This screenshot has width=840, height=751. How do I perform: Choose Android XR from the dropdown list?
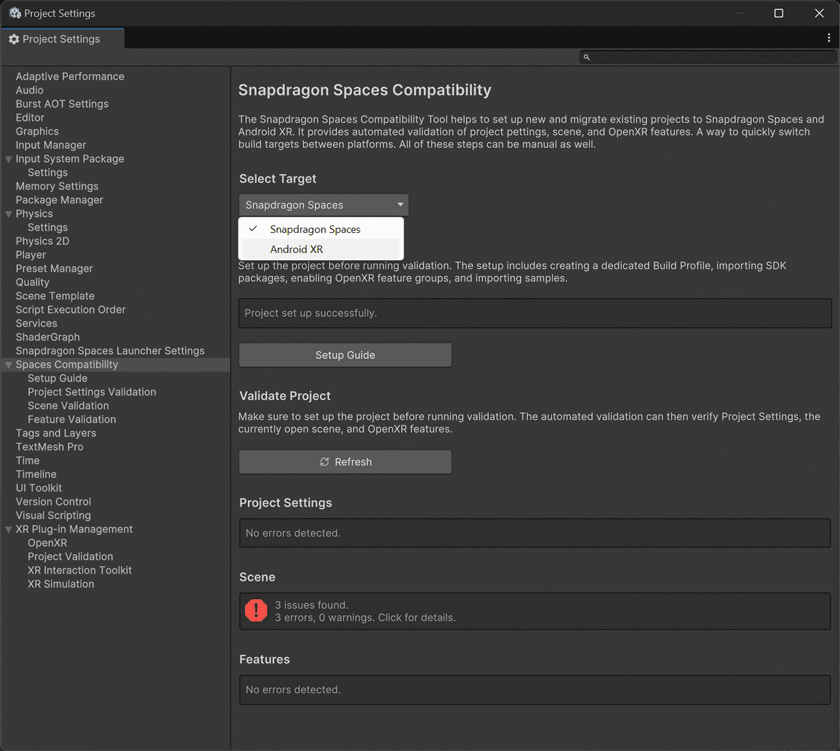[321, 249]
